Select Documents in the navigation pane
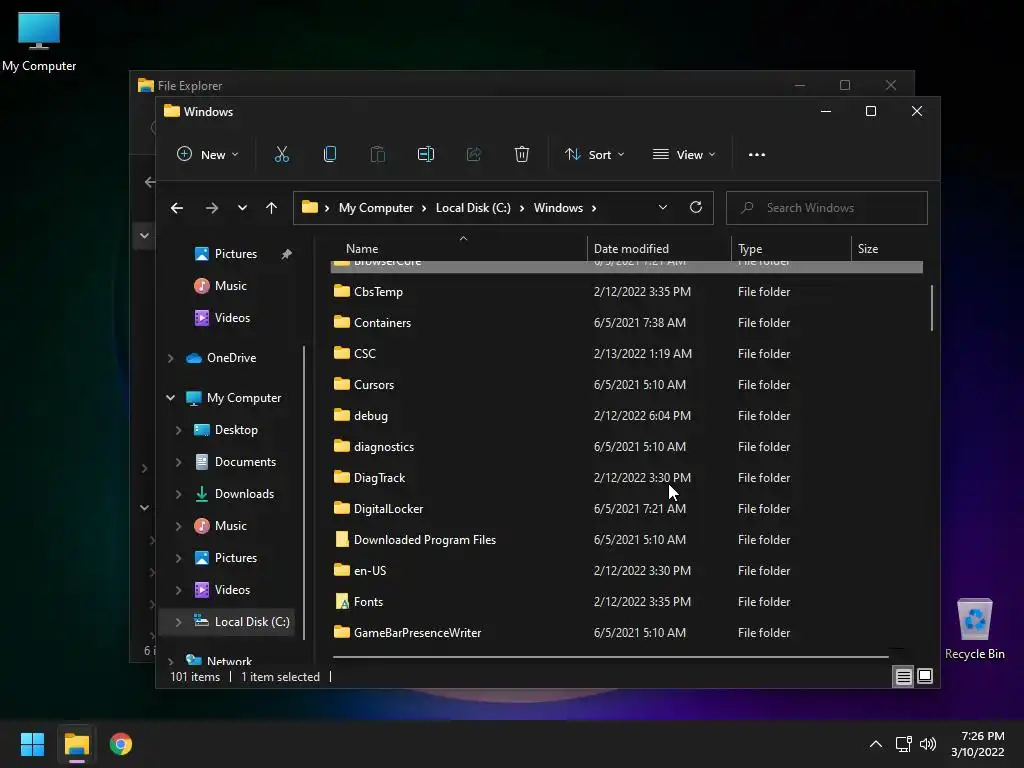 (245, 462)
